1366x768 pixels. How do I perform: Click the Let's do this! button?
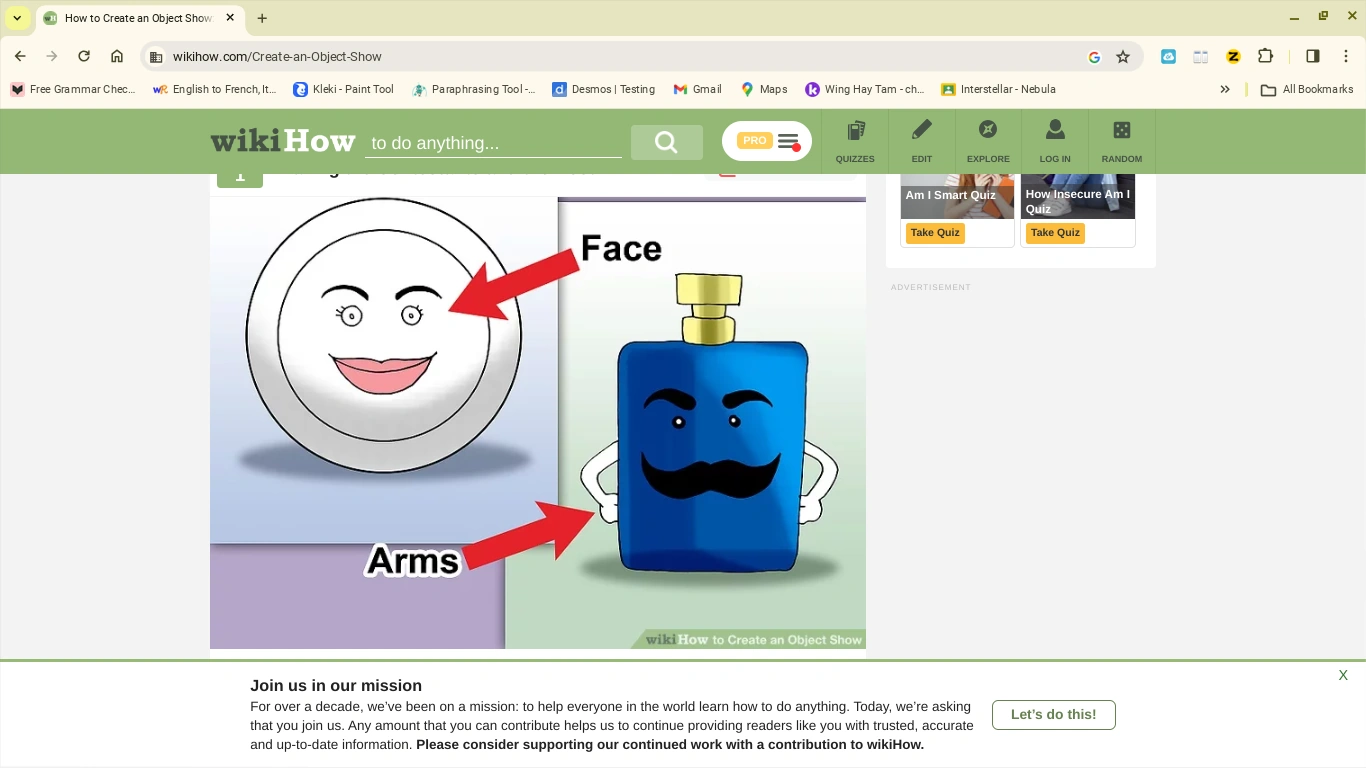pos(1054,715)
